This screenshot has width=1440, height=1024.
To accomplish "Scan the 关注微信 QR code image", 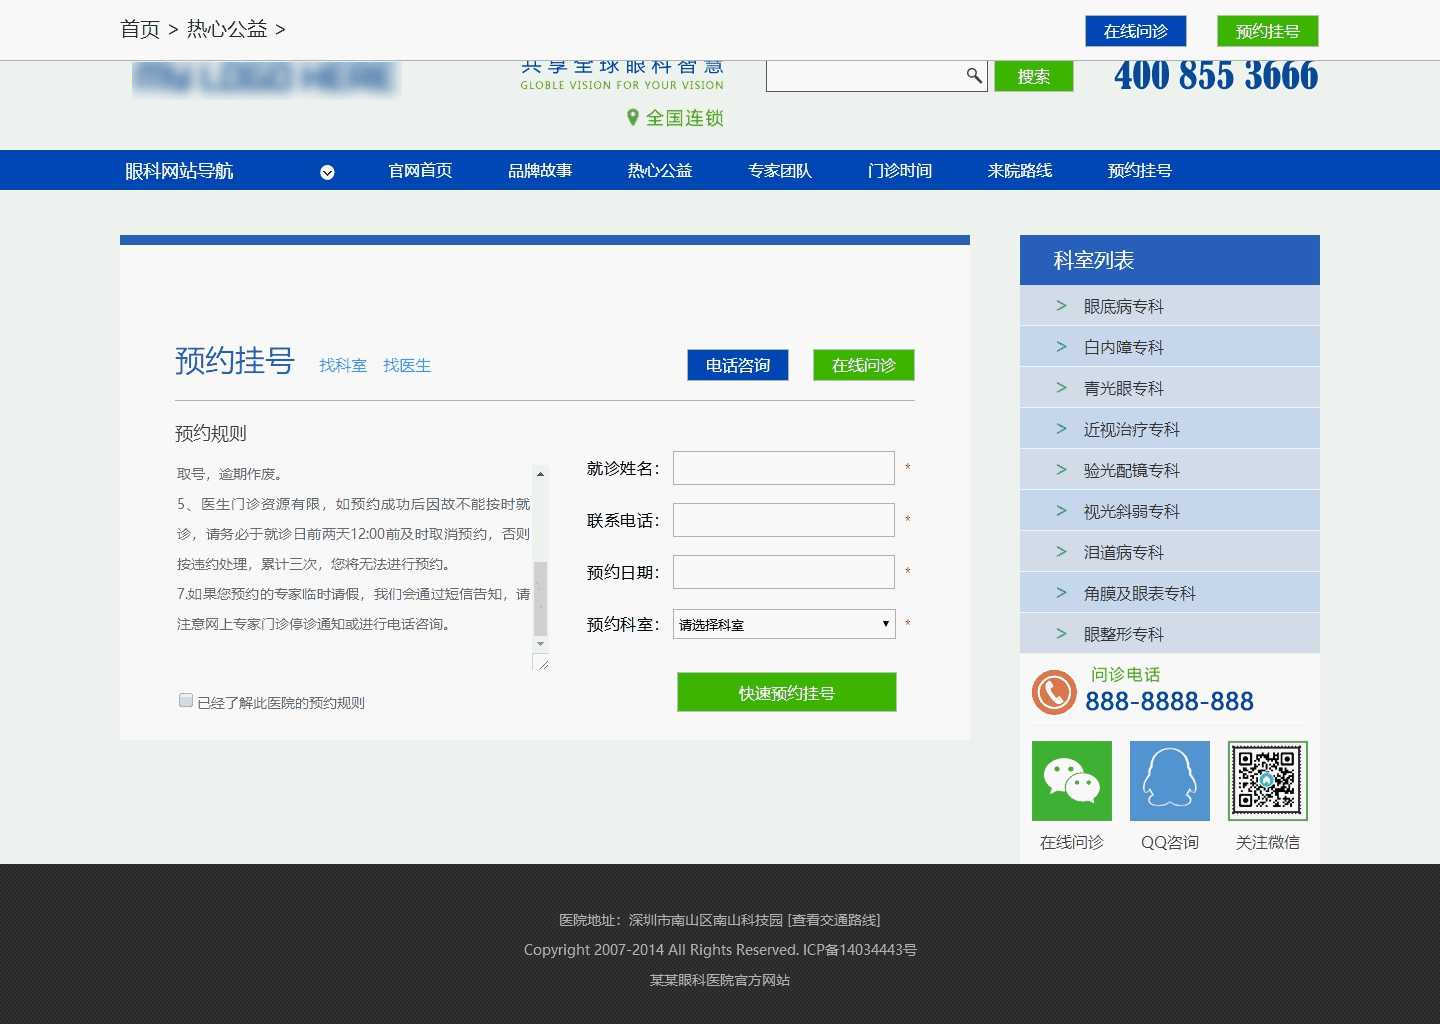I will (x=1267, y=781).
